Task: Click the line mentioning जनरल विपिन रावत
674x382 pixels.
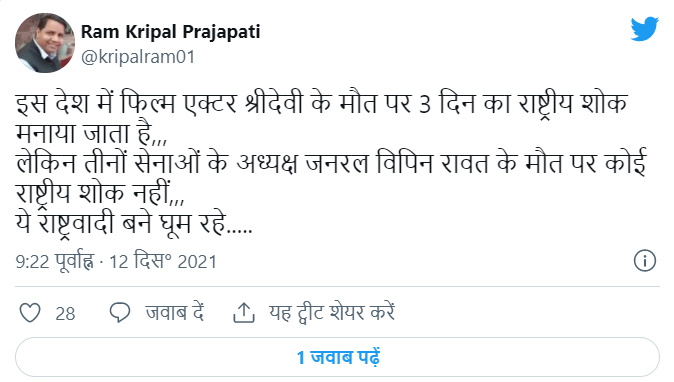Action: pos(331,164)
